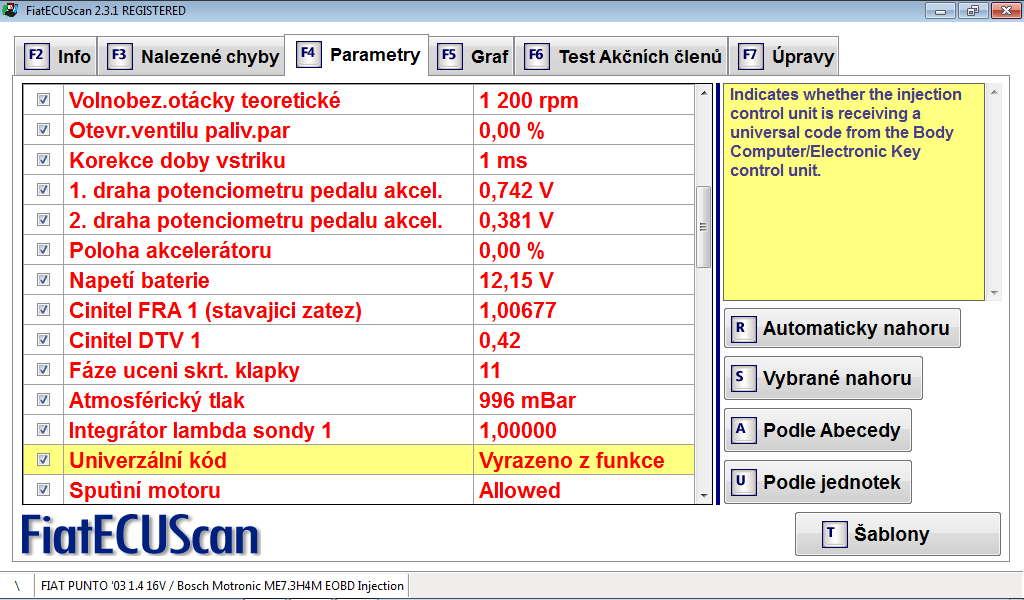Switch to the Graf tab
The height and width of the screenshot is (600, 1024).
[x=489, y=57]
